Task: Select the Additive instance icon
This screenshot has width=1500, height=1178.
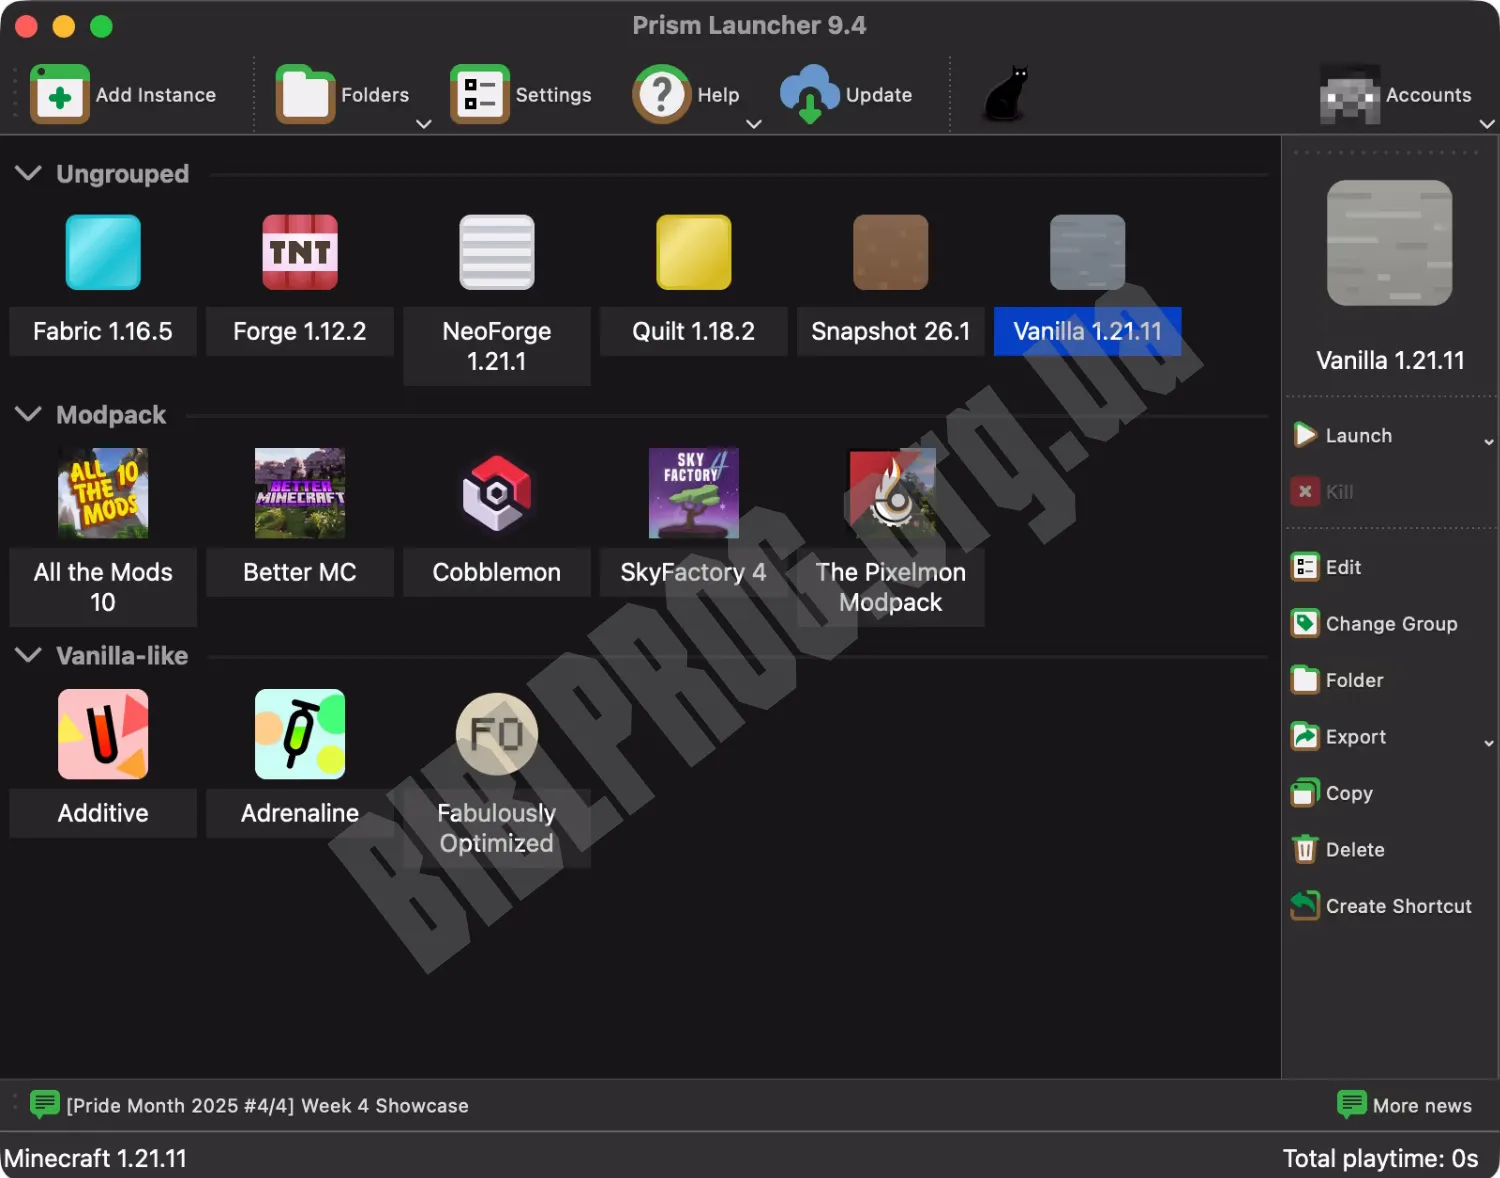Action: [x=103, y=734]
